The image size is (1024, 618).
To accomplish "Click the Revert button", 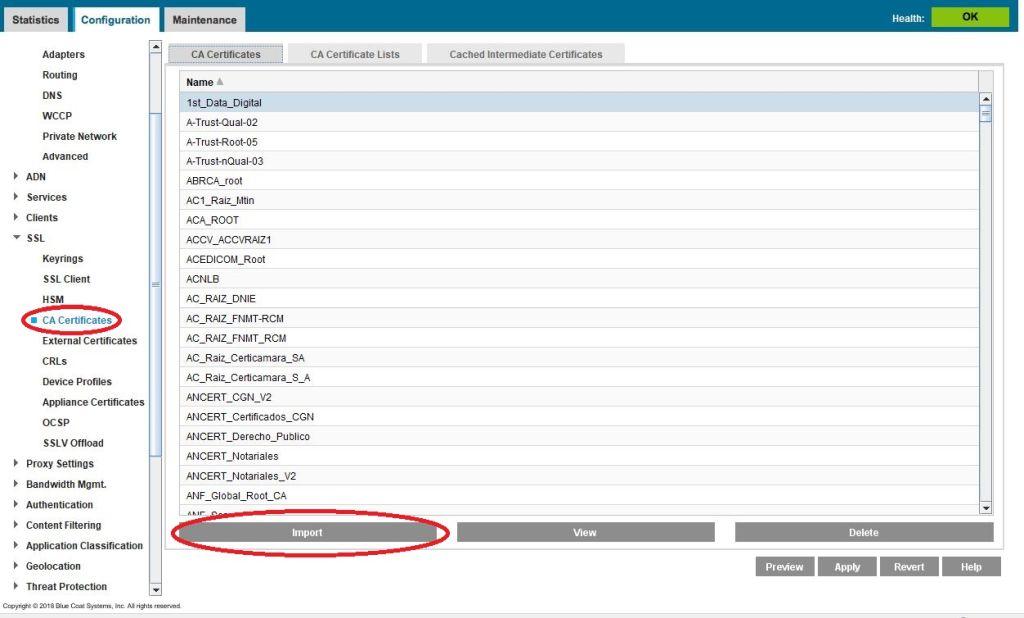I will (x=909, y=567).
